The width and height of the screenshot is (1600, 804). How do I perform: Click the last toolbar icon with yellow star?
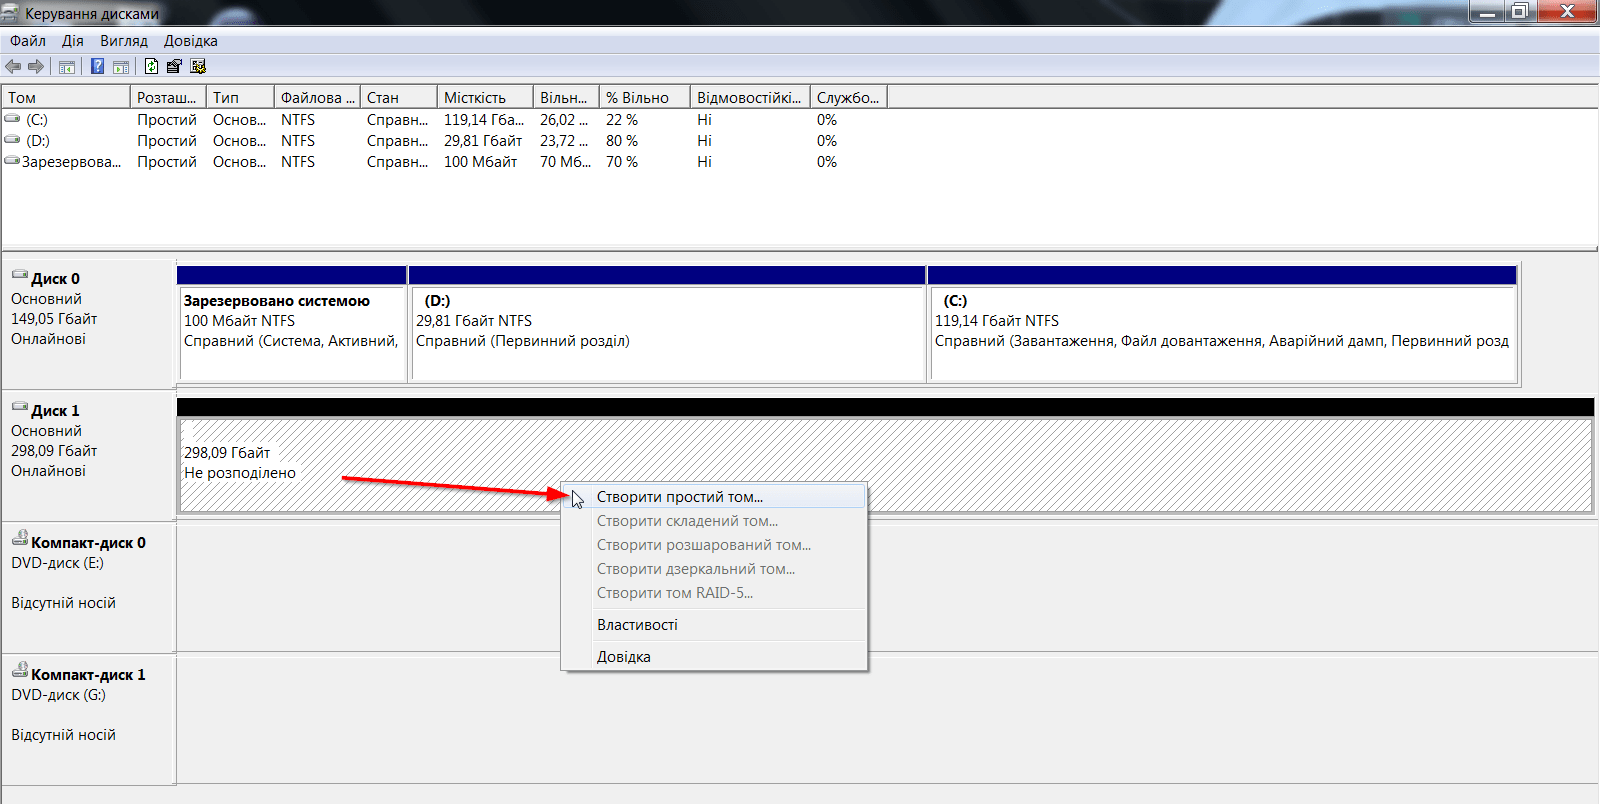198,66
